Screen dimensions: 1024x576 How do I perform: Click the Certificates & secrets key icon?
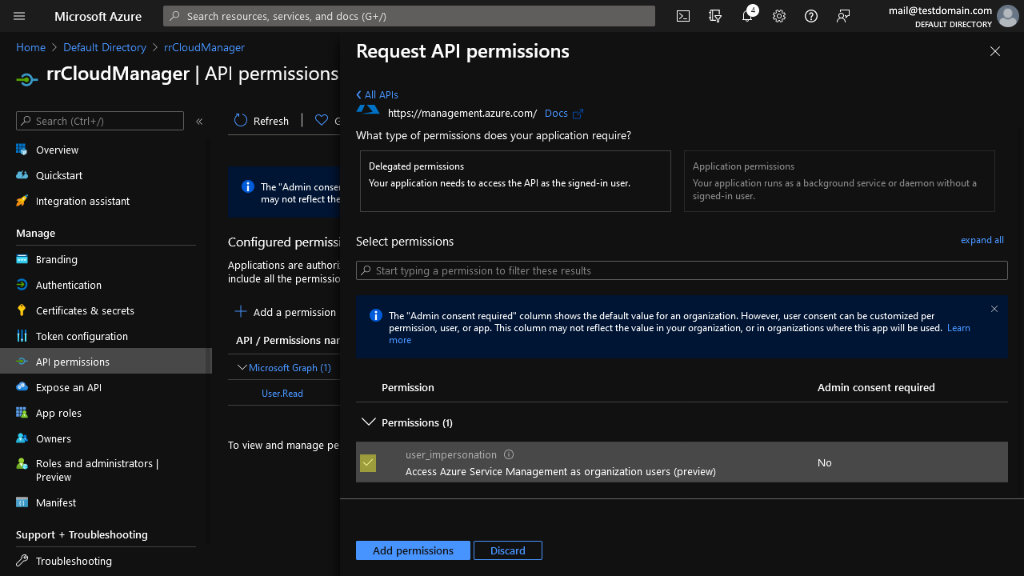(x=22, y=310)
